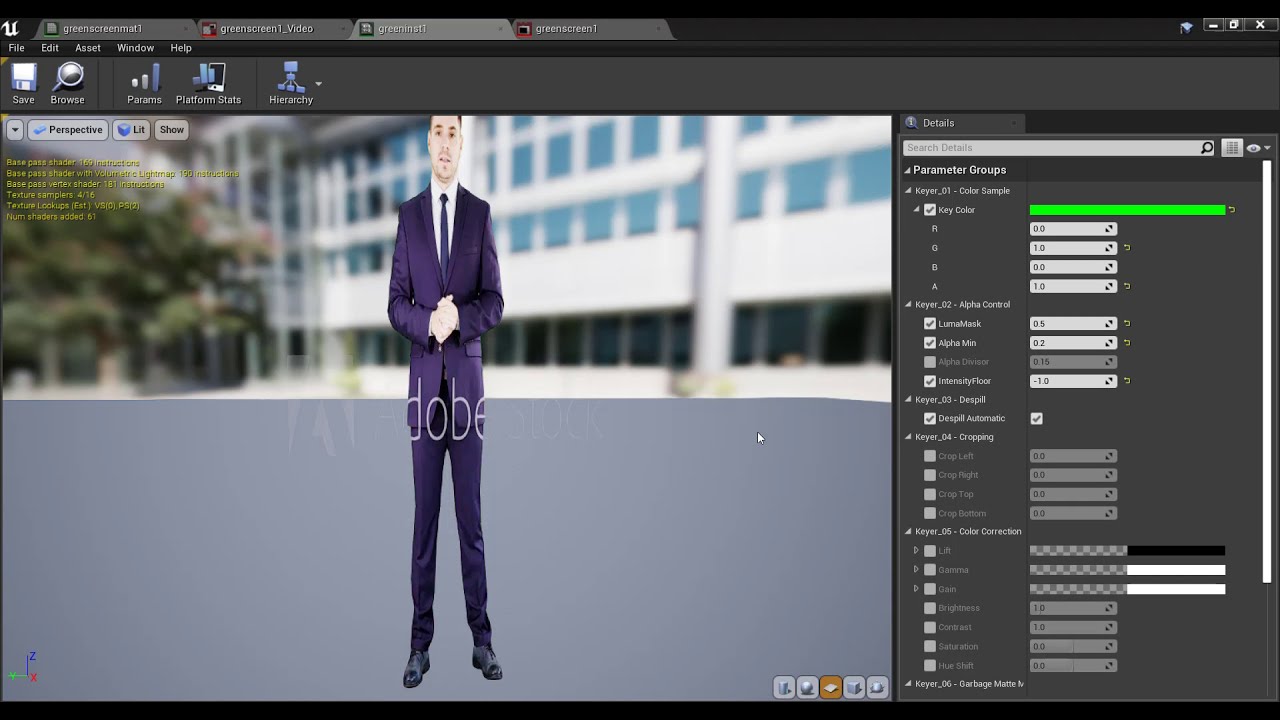Click the Search Details input field
1280x720 pixels.
click(1051, 148)
